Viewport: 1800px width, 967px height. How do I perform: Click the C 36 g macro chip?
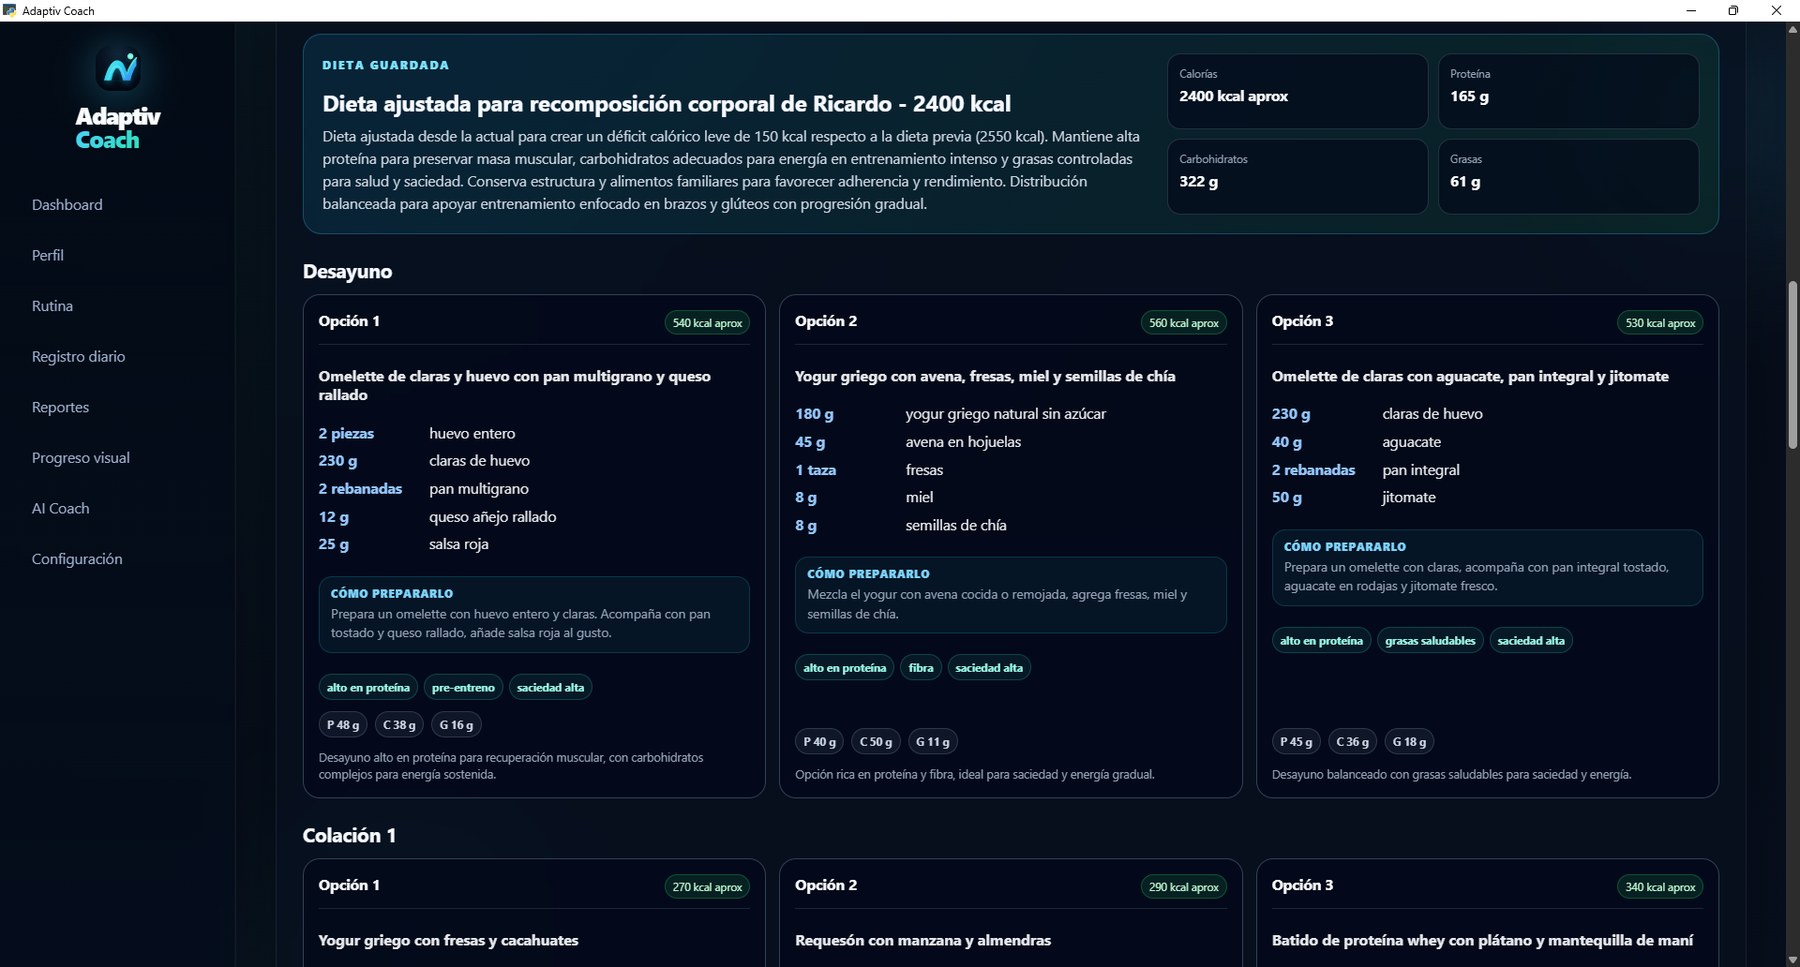point(1352,742)
